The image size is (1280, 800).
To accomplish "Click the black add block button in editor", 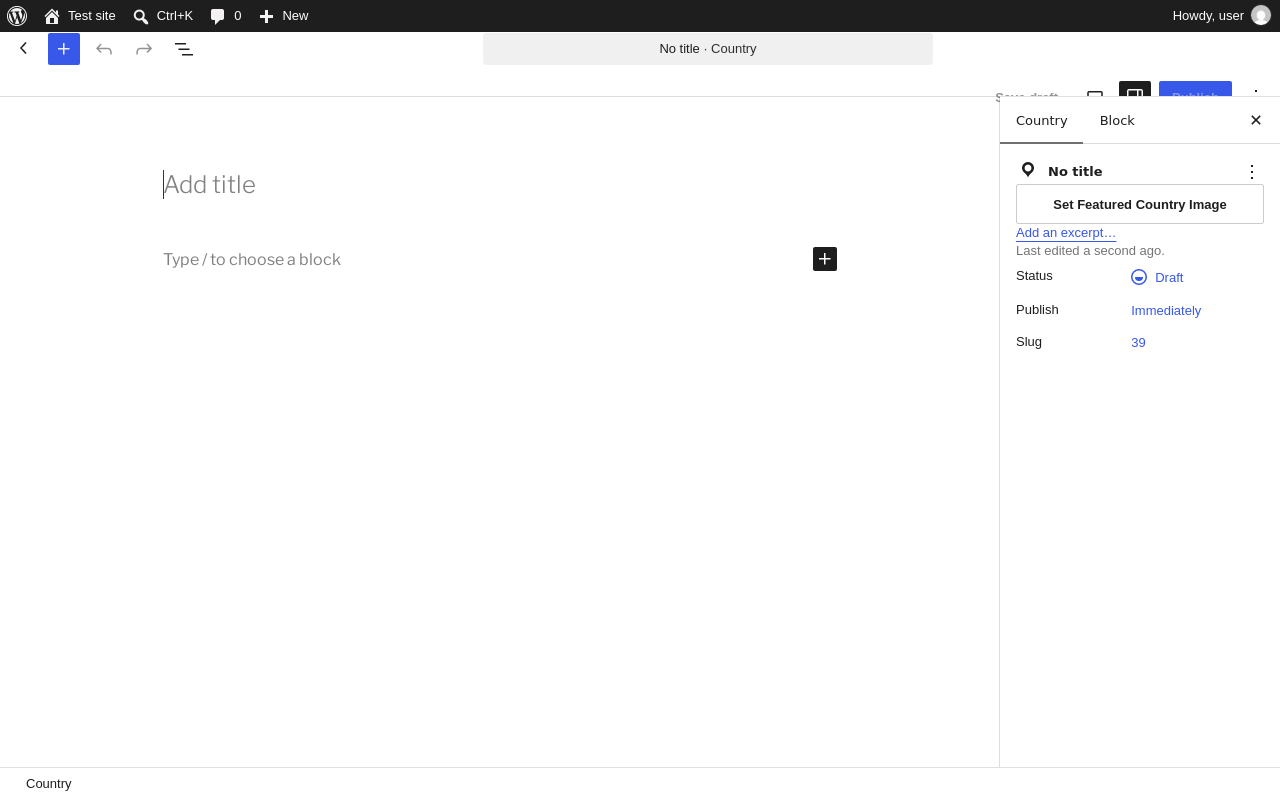I will point(825,259).
